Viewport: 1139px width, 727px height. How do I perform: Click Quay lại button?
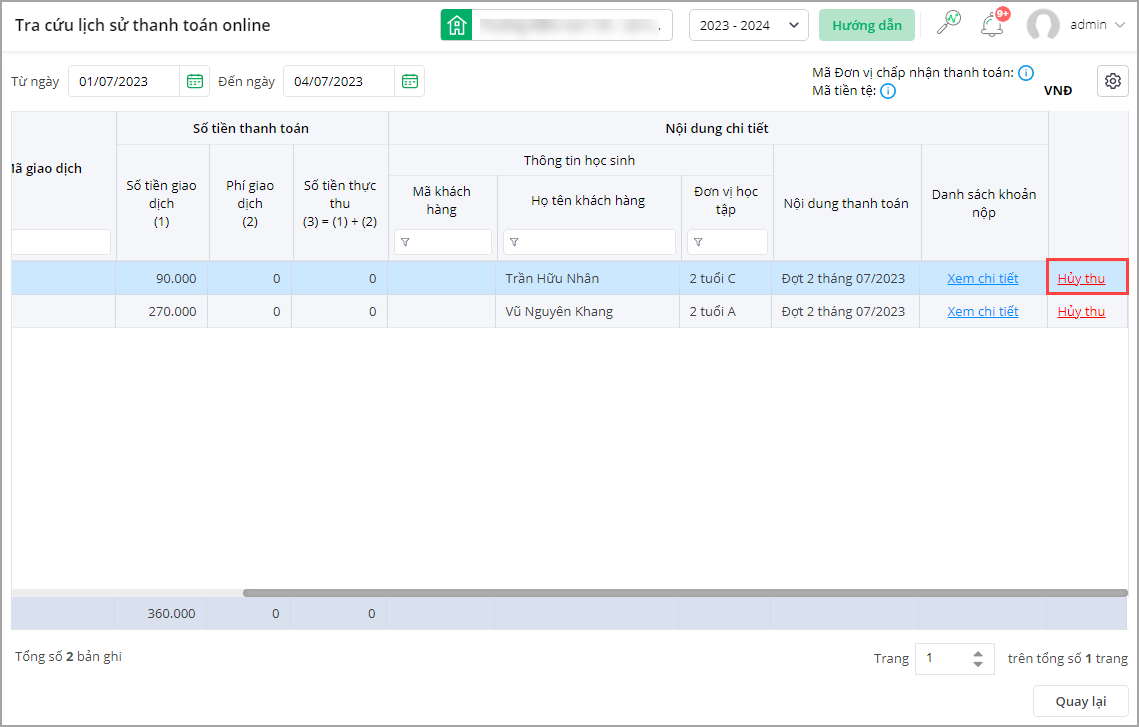click(x=1080, y=701)
